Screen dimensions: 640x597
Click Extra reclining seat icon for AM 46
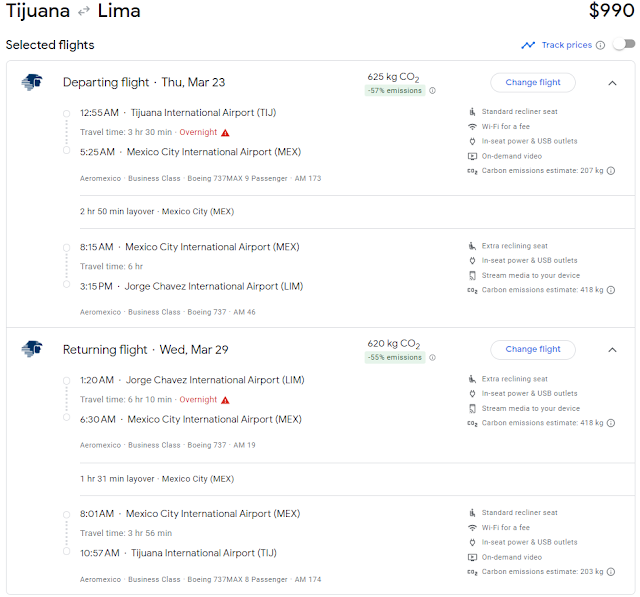[x=472, y=246]
